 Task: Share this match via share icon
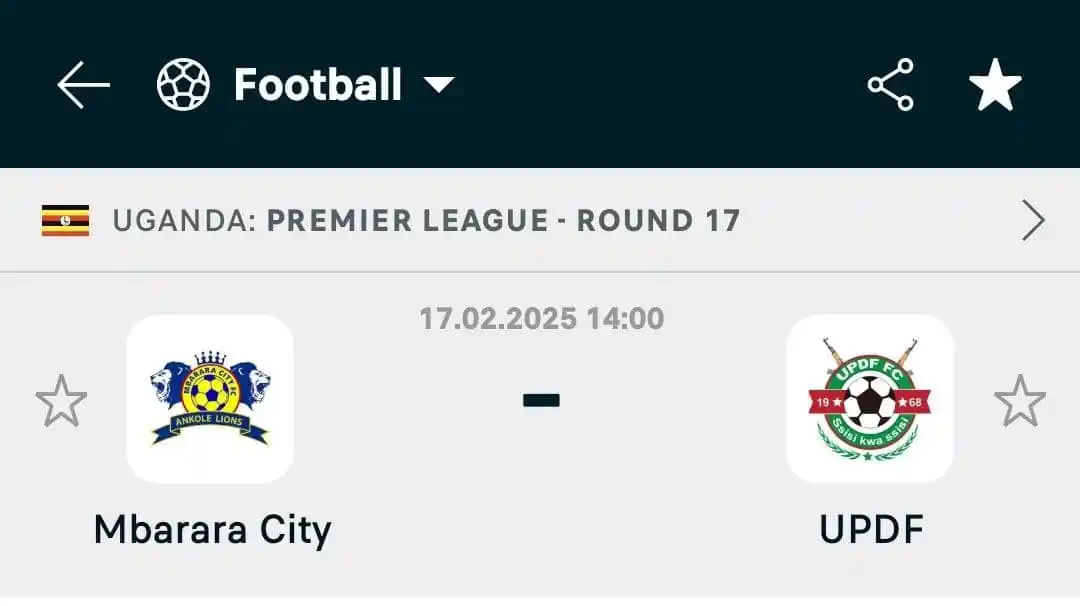click(891, 85)
